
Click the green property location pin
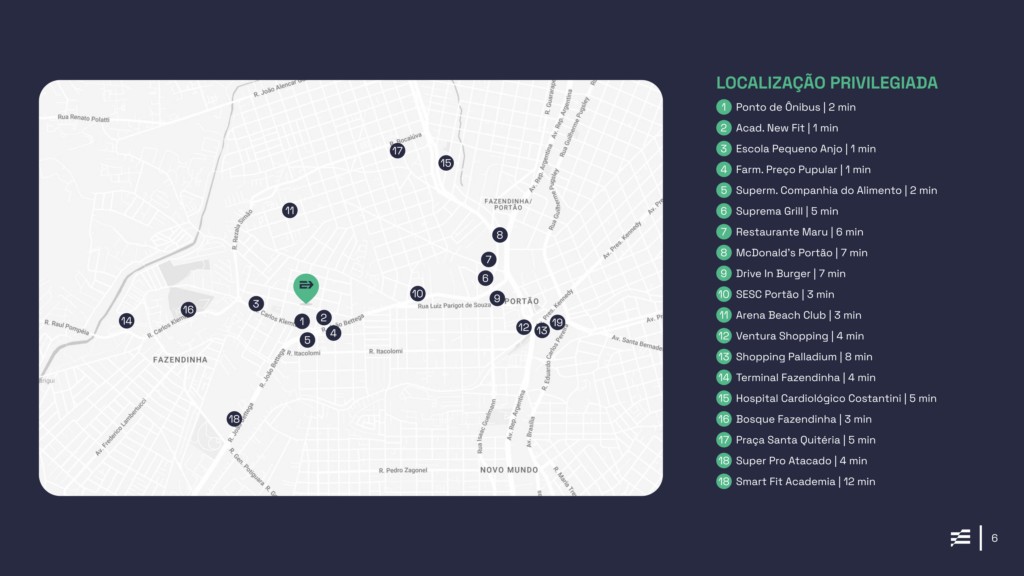[306, 288]
